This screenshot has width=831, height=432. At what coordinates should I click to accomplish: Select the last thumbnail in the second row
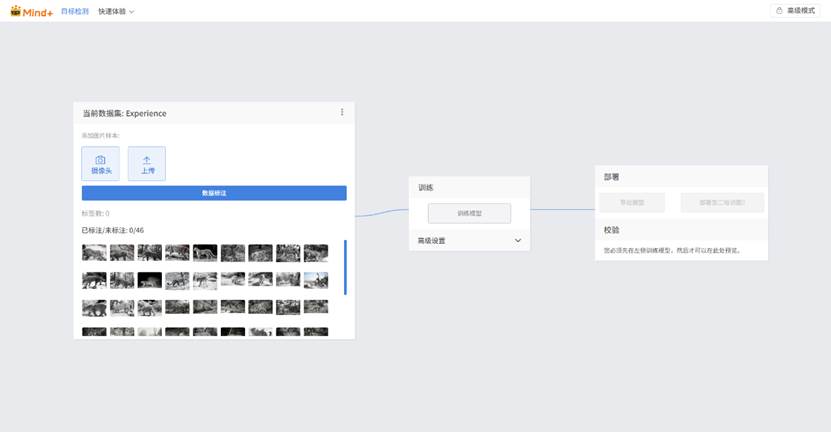point(316,280)
